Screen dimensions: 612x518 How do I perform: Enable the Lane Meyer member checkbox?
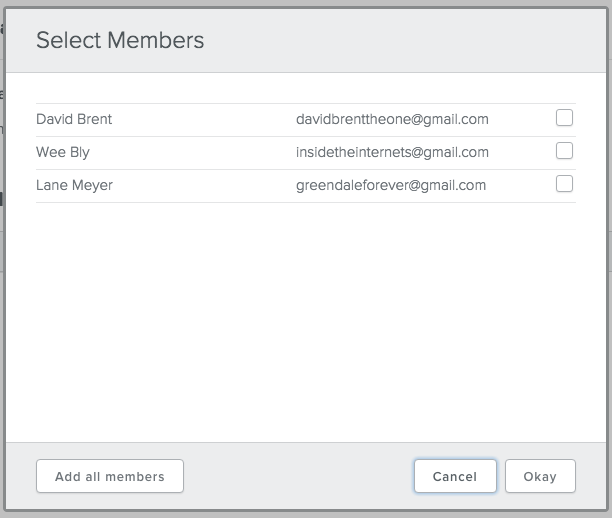pos(564,184)
